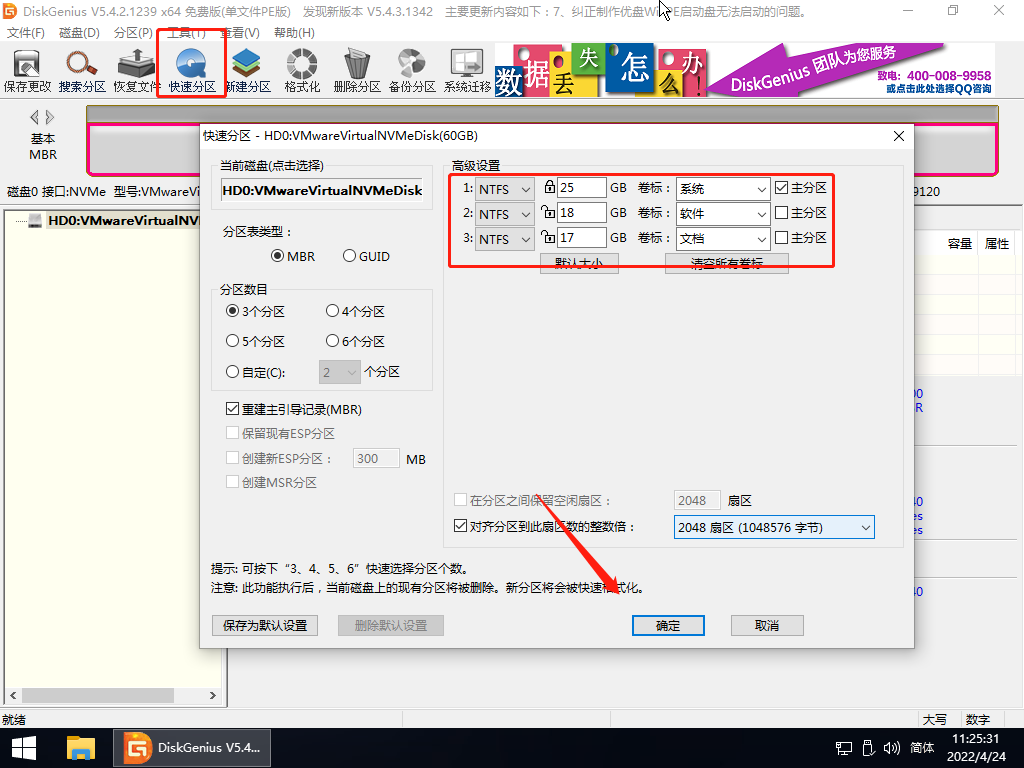
Task: Click the 确定 button
Action: (668, 625)
